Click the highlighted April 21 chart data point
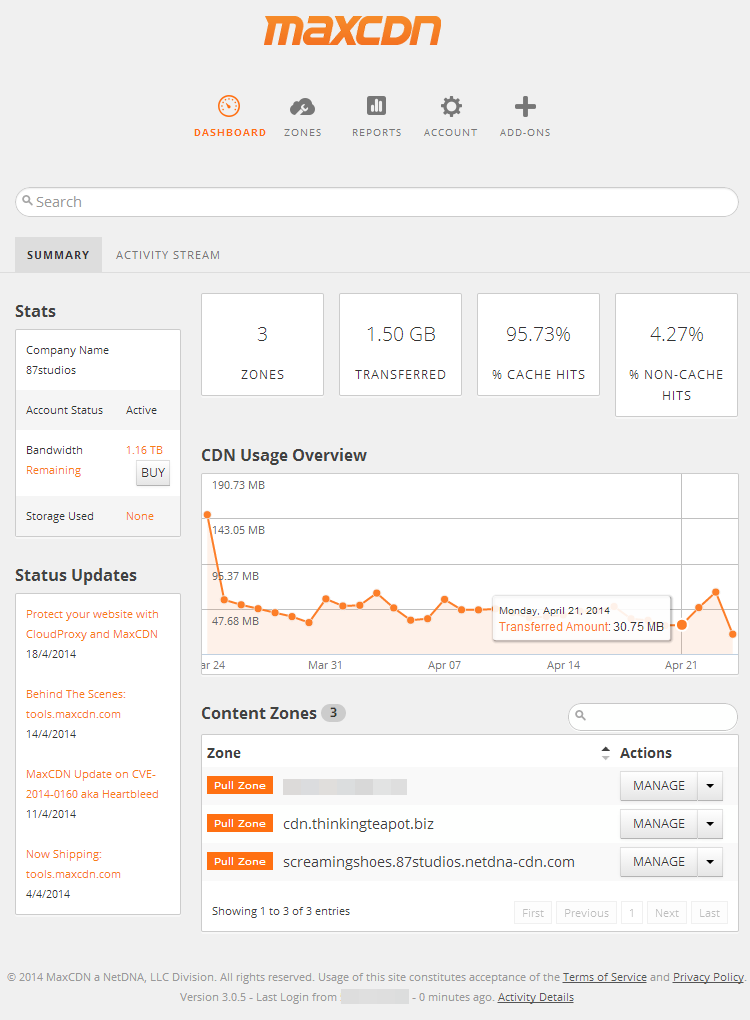The height and width of the screenshot is (1020, 750). [x=682, y=624]
